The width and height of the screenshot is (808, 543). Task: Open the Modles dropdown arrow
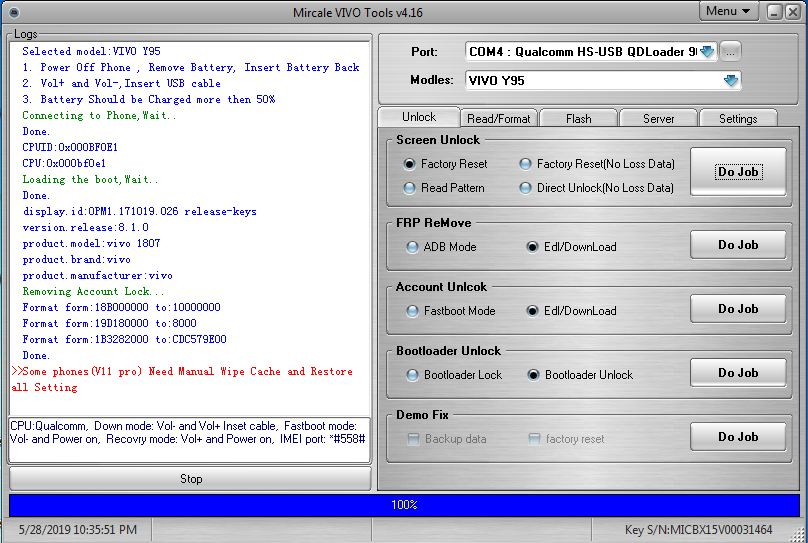[x=731, y=80]
